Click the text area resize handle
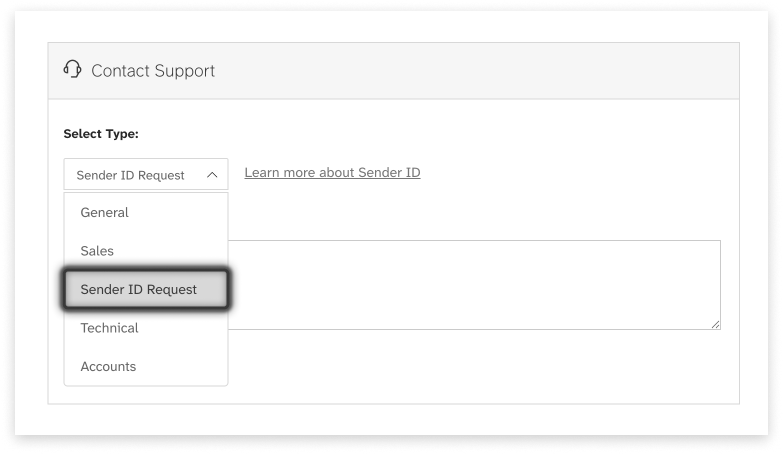Screen dimensions: 783x454 pyautogui.click(x=715, y=324)
